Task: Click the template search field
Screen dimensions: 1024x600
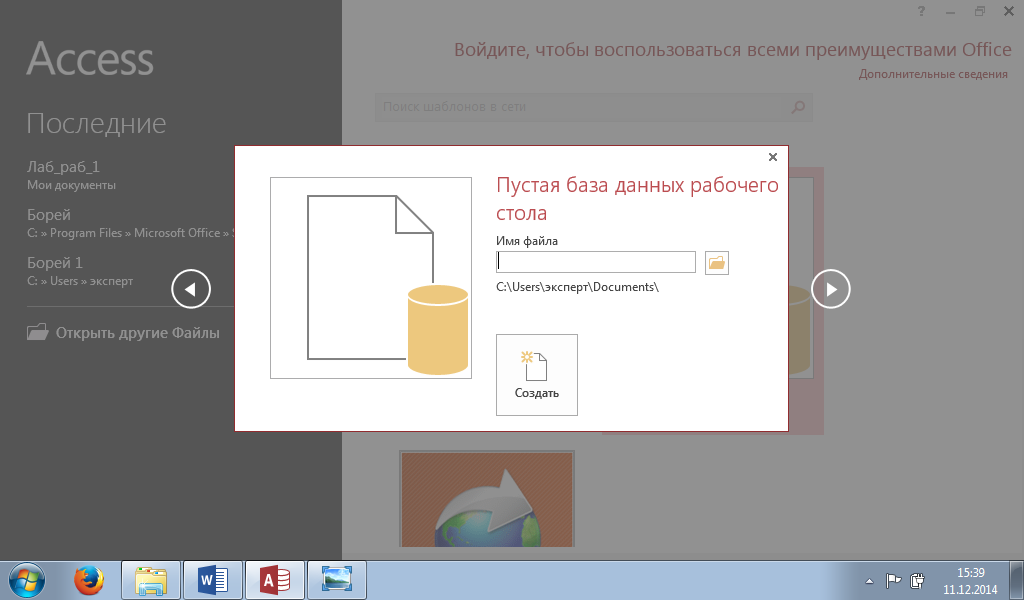Action: 579,107
